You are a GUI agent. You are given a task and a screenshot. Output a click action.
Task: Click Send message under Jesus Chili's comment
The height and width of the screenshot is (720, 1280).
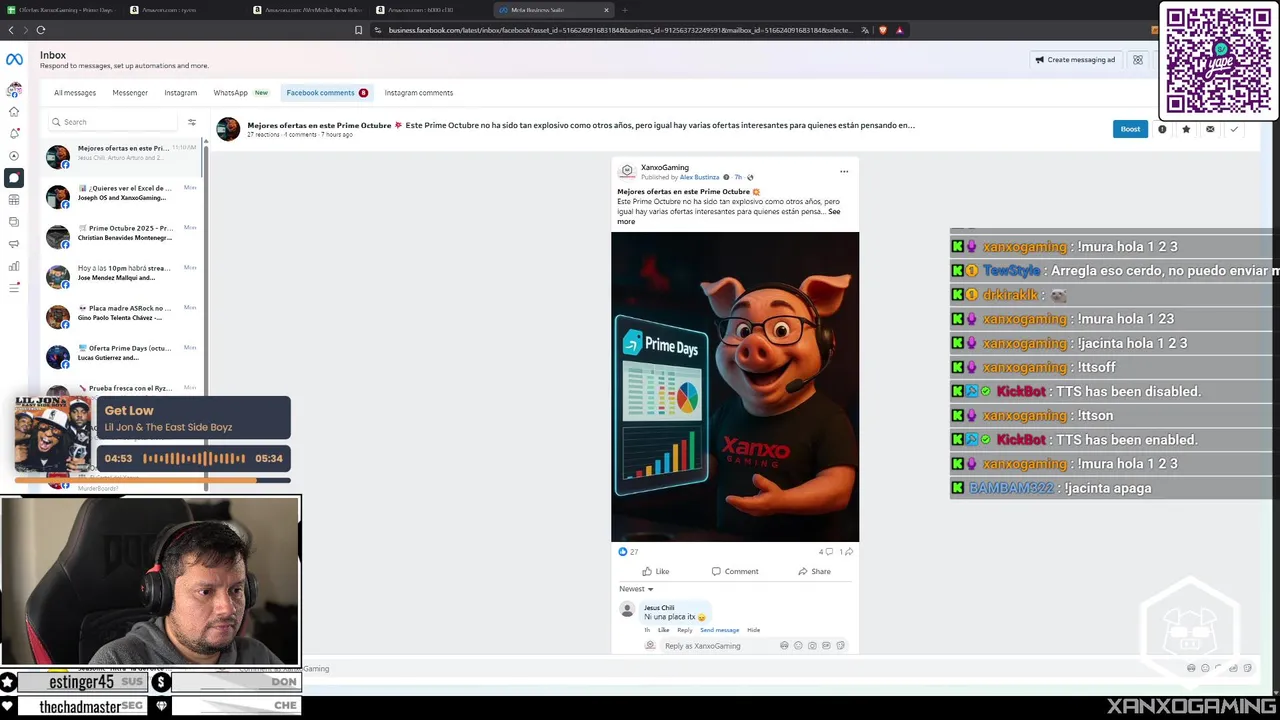[x=719, y=630]
